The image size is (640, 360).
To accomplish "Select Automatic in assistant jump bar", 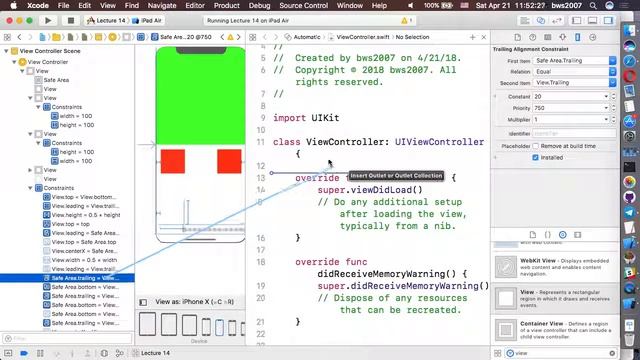I will click(x=303, y=37).
